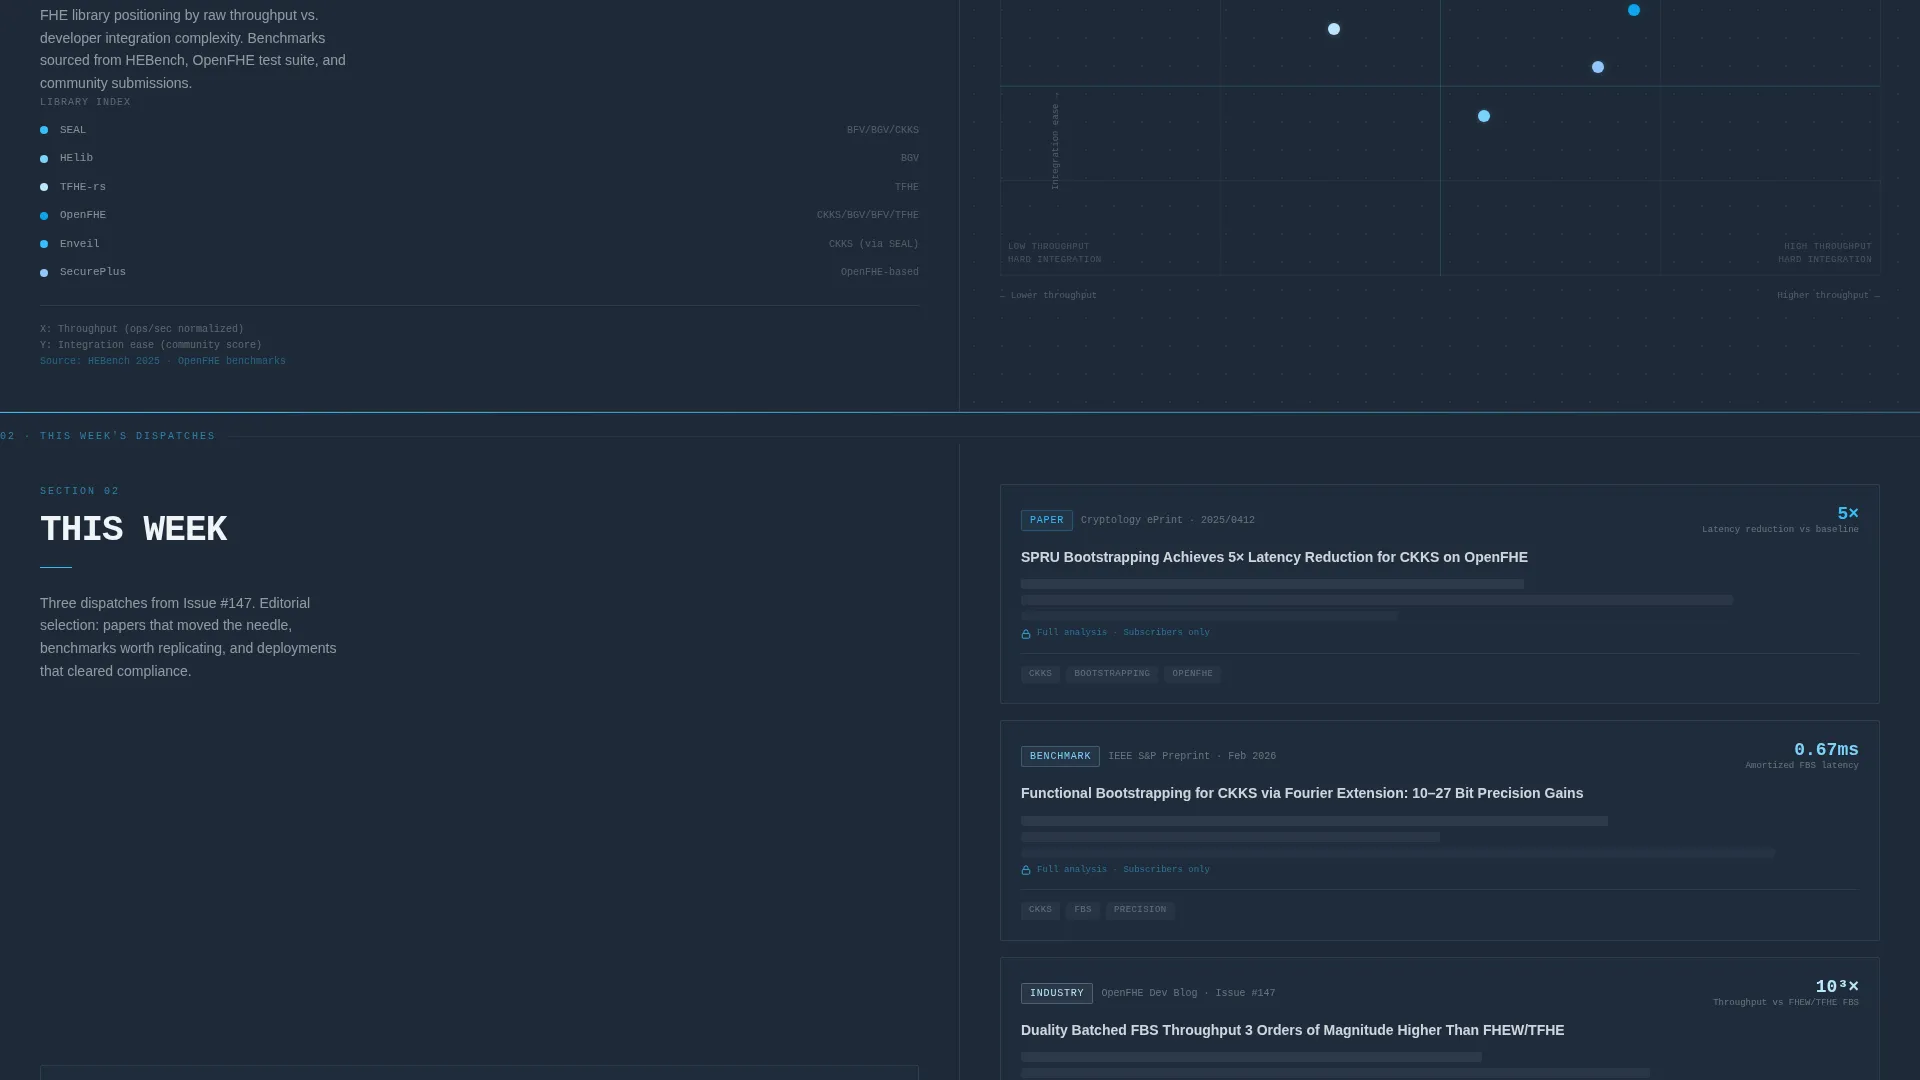
Task: Click the "02 · THIS WEEK'S DISPATCHES" section label
Action: pos(108,436)
